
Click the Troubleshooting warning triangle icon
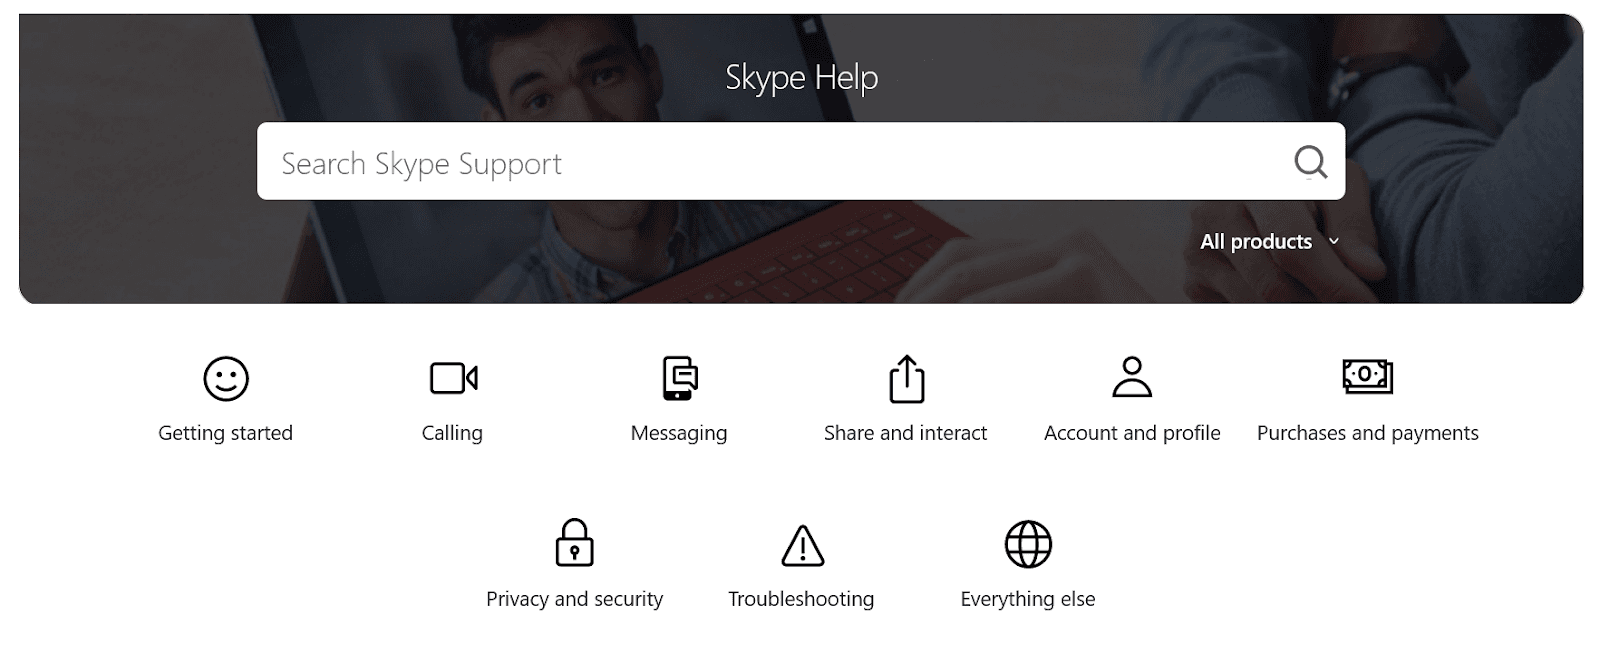point(802,545)
